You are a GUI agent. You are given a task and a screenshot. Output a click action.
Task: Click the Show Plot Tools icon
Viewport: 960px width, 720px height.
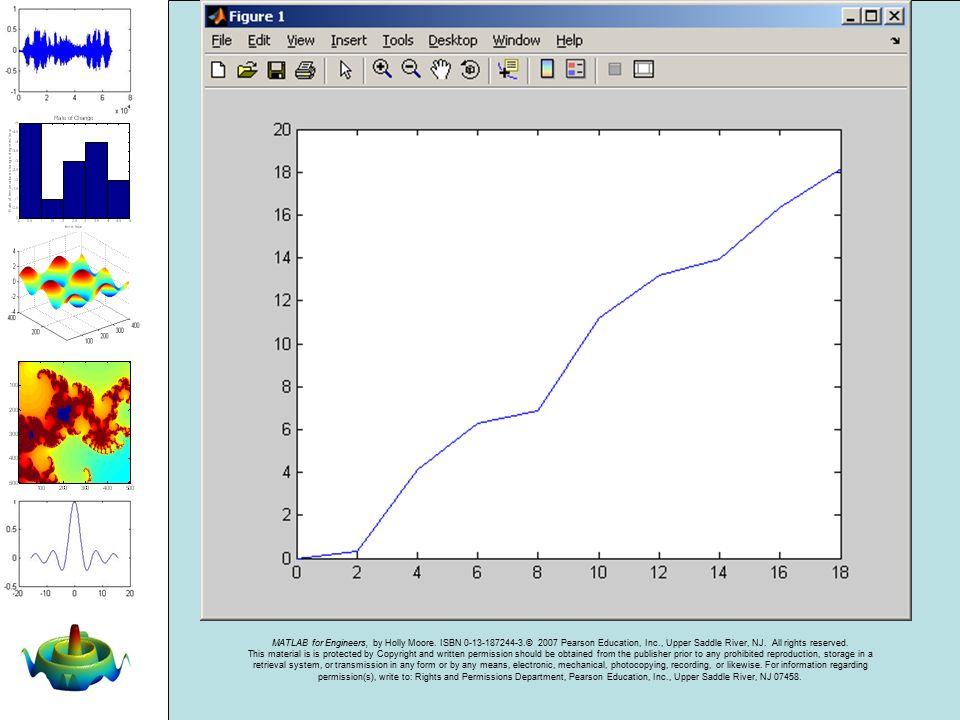[x=643, y=69]
